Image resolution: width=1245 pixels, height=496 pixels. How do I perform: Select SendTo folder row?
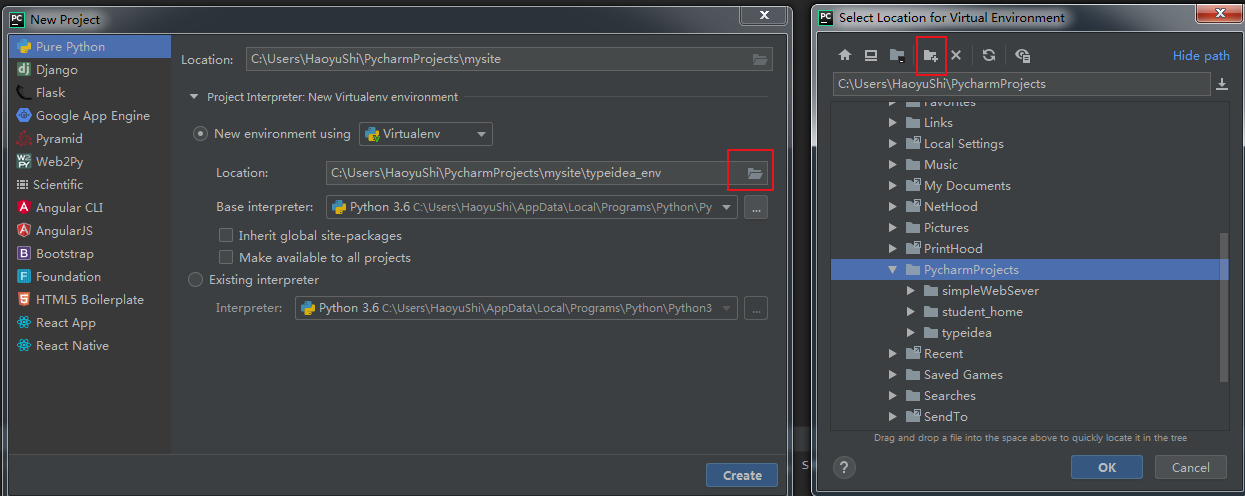pos(1025,417)
